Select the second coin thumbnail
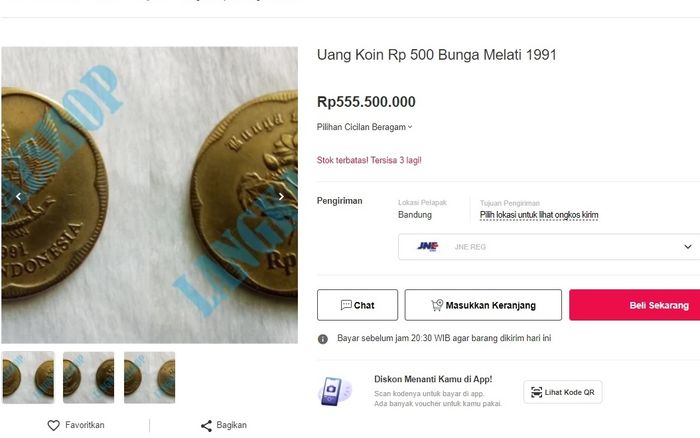Viewport: 700px width, 438px height. 89,377
